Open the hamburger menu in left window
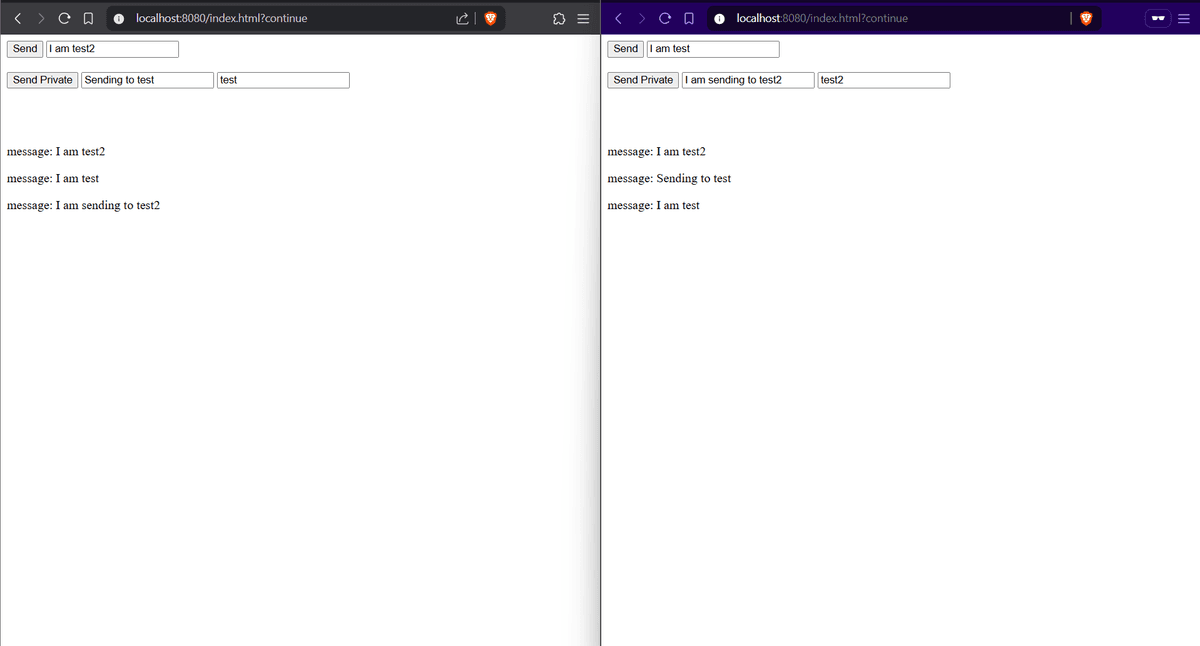Screen dimensions: 1200x646 click(x=583, y=17)
